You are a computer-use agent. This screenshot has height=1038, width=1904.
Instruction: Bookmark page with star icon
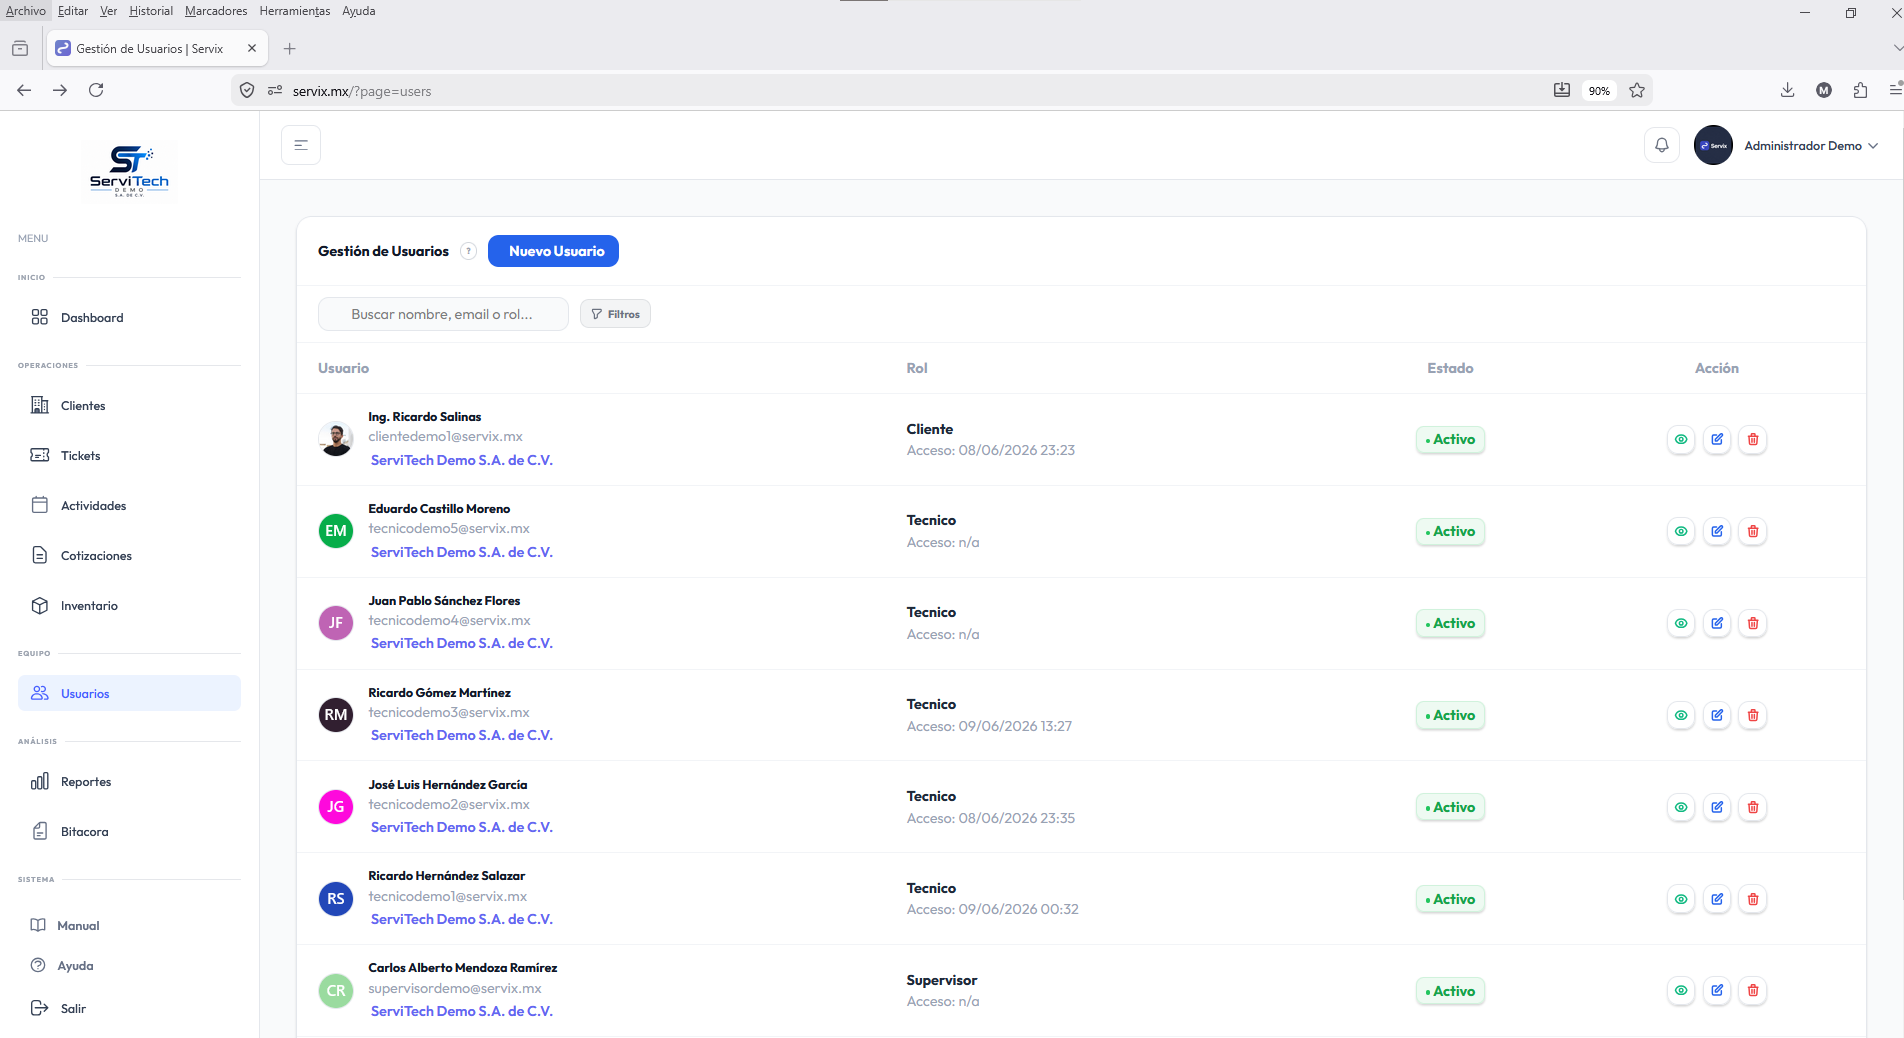(1637, 90)
